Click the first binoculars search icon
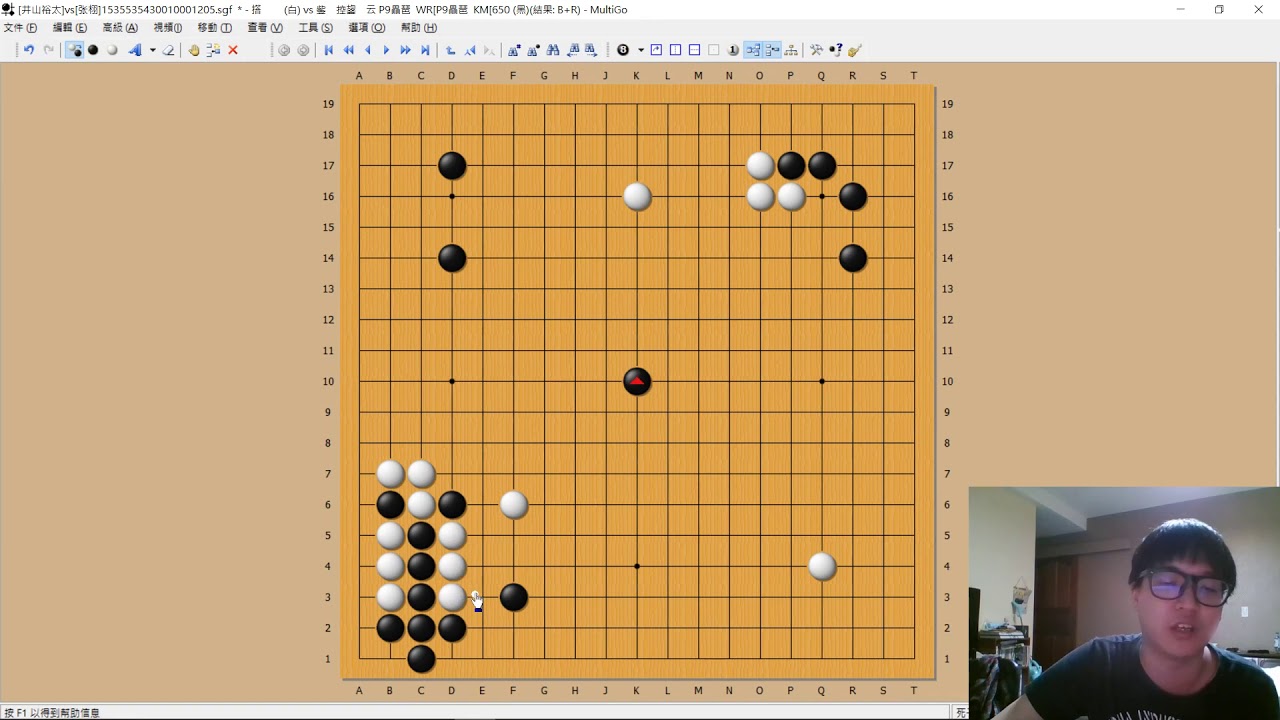Screen dimensions: 1280x720 pyautogui.click(x=514, y=50)
